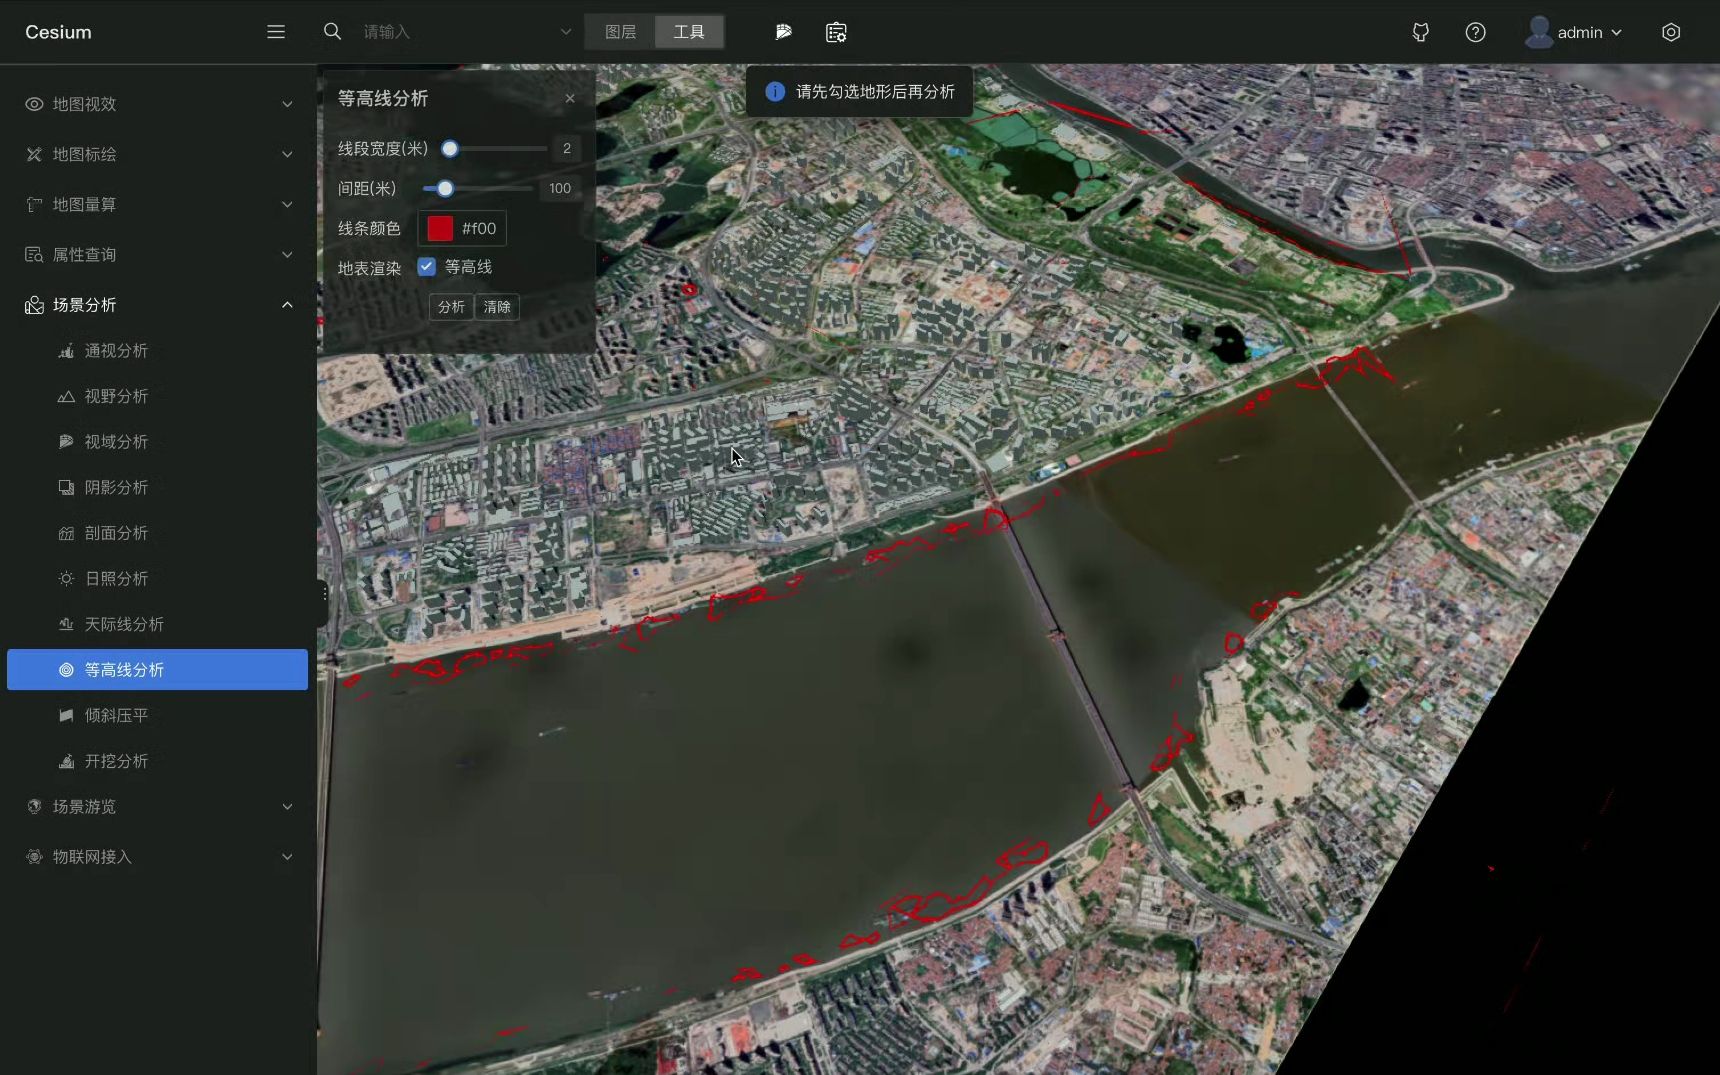
Task: Expand the 场景游览 menu chevron
Action: tap(287, 806)
